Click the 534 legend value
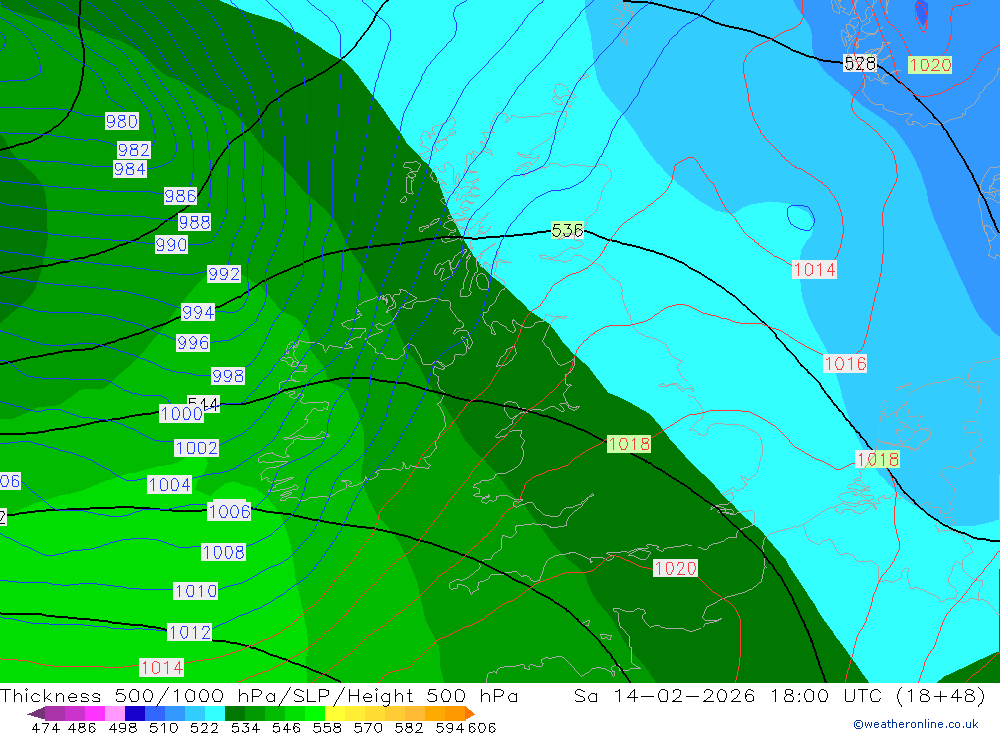 pyautogui.click(x=245, y=727)
